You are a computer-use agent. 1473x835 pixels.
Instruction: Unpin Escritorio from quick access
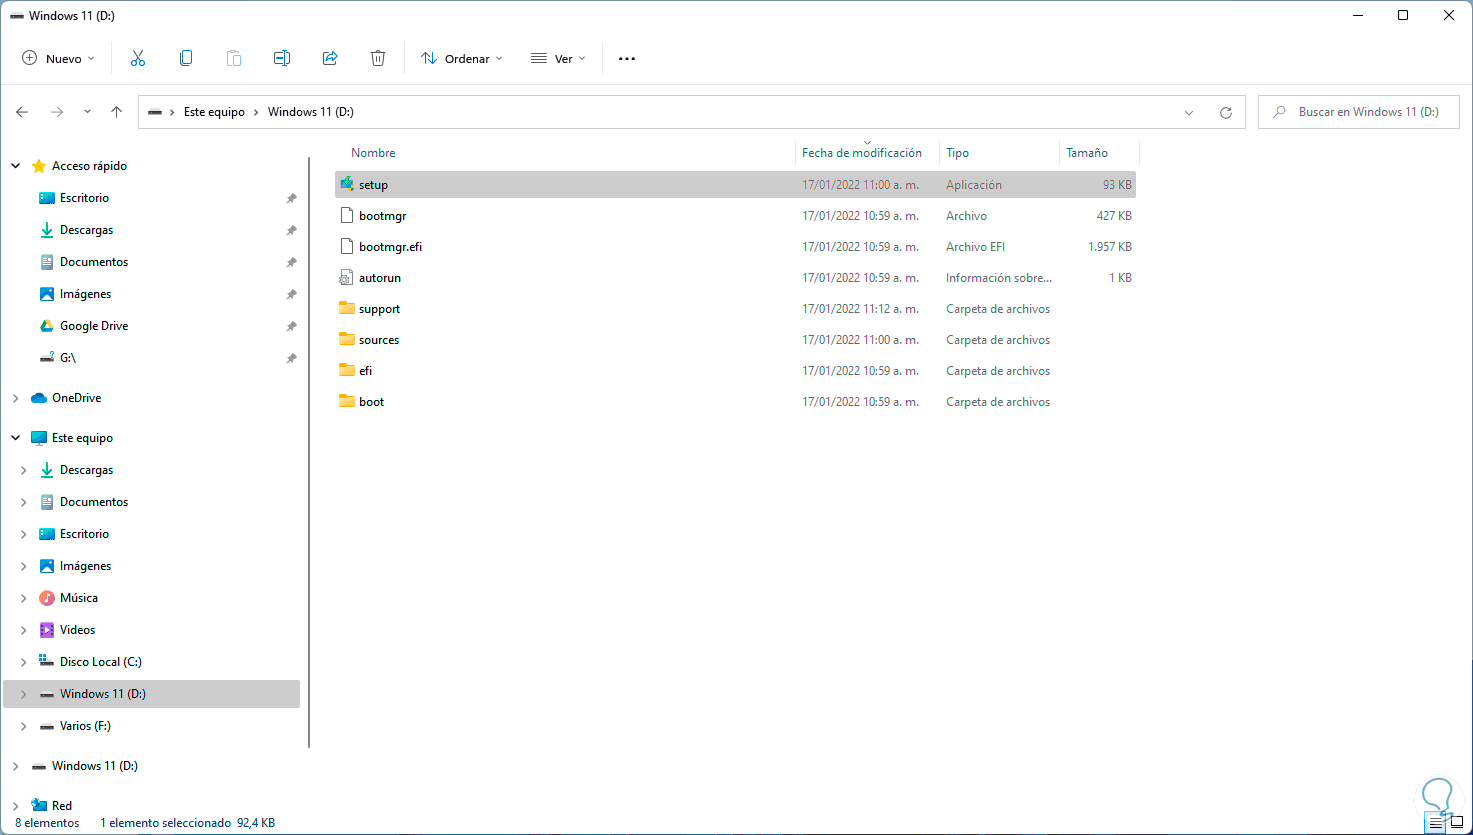pyautogui.click(x=291, y=198)
